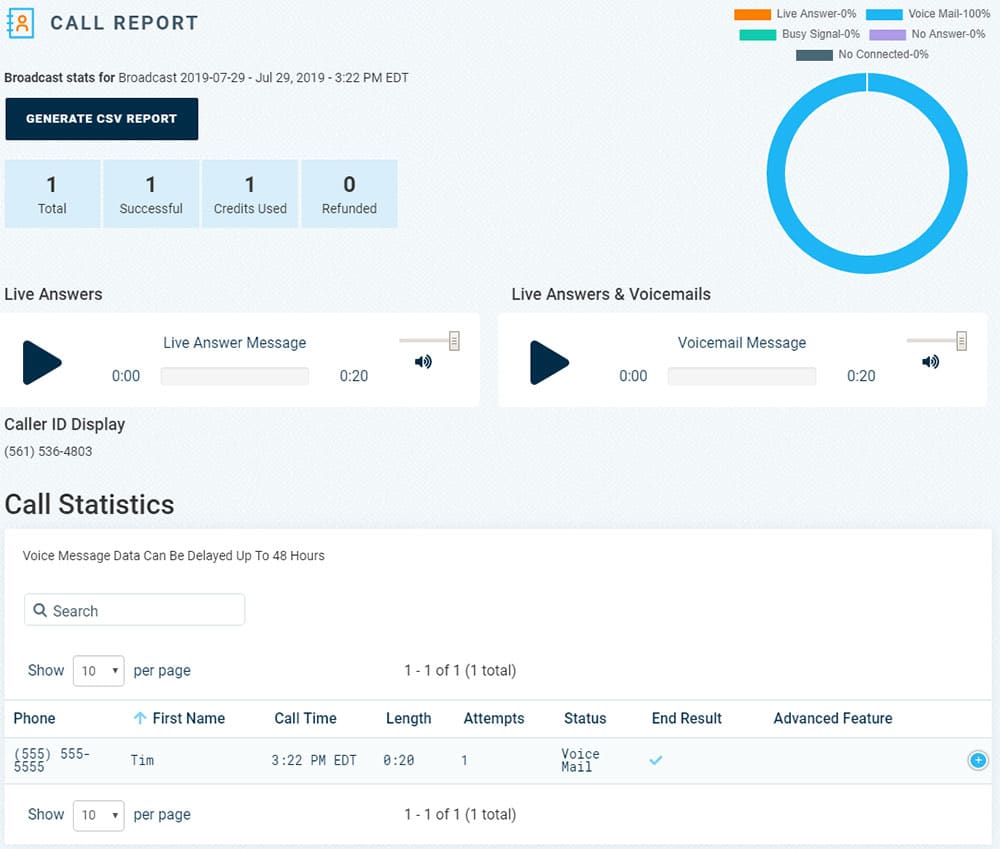Sort by the Phone column header
The width and height of the screenshot is (1000, 849).
pyautogui.click(x=34, y=718)
